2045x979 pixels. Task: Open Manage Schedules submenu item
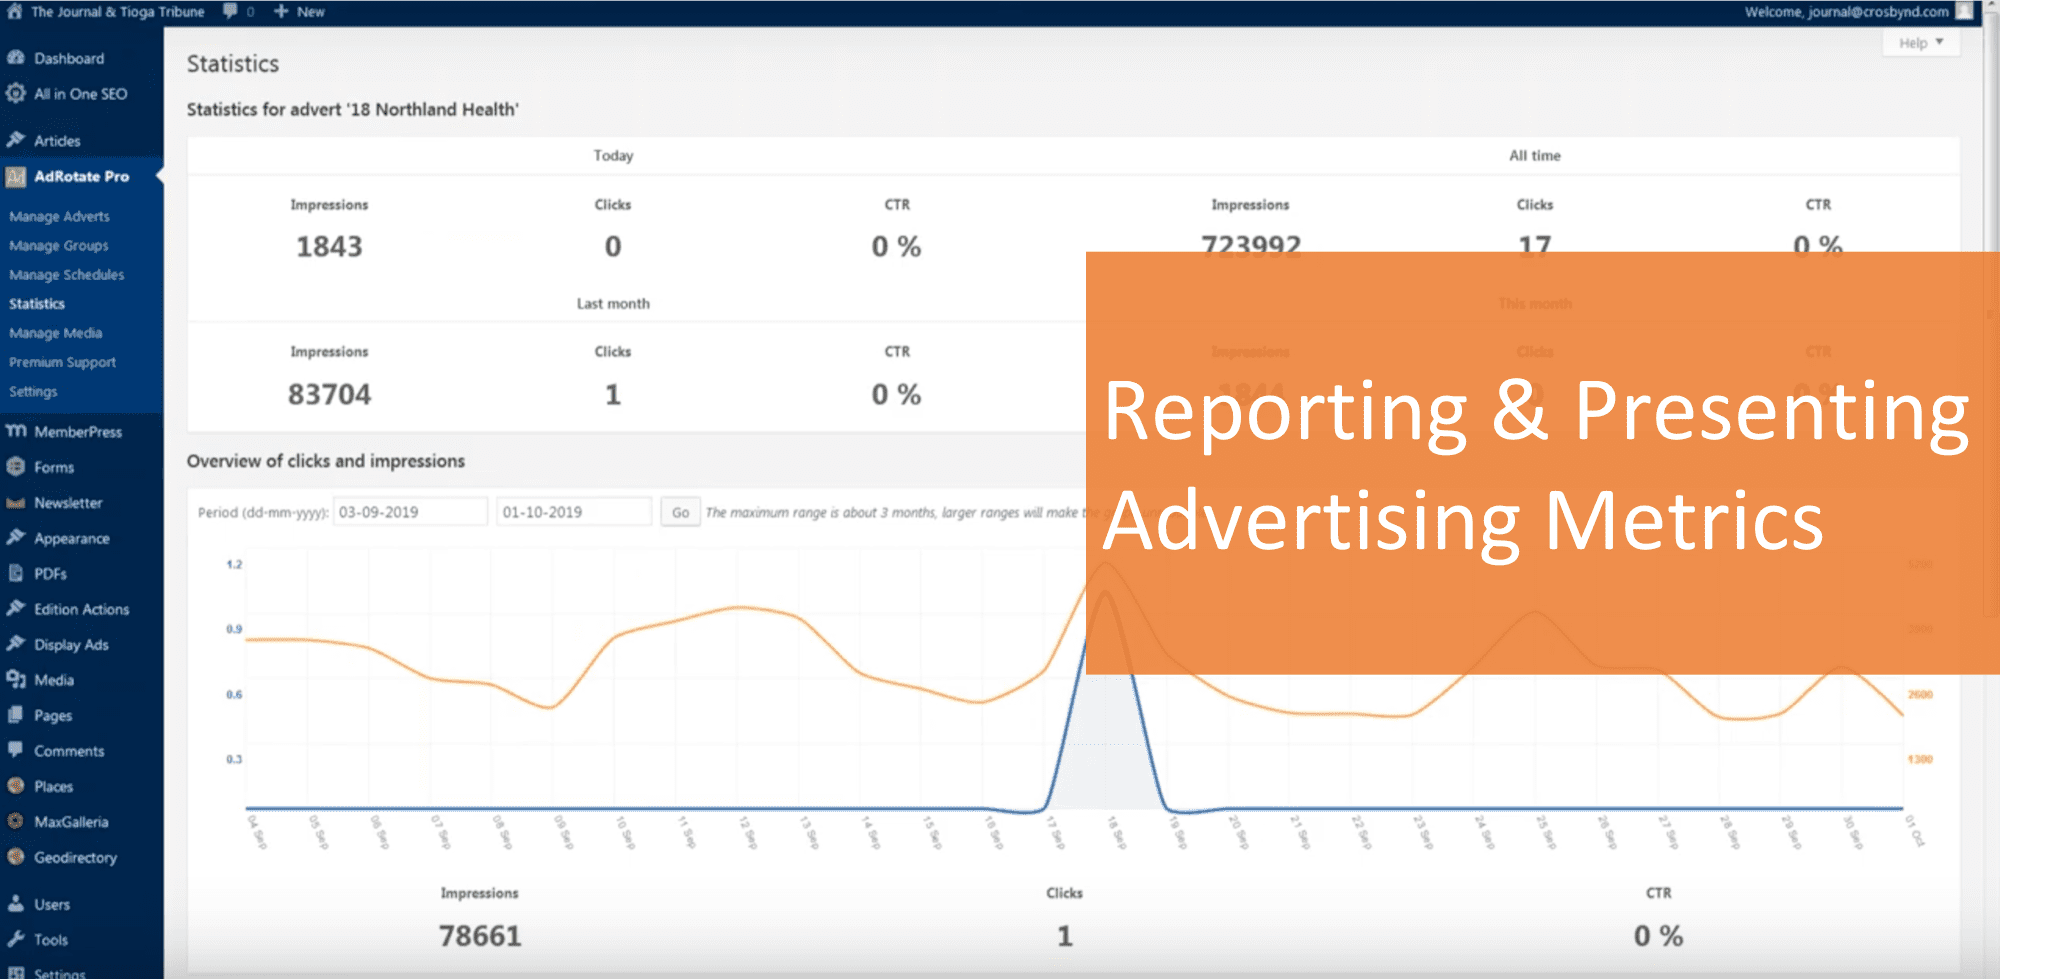67,274
